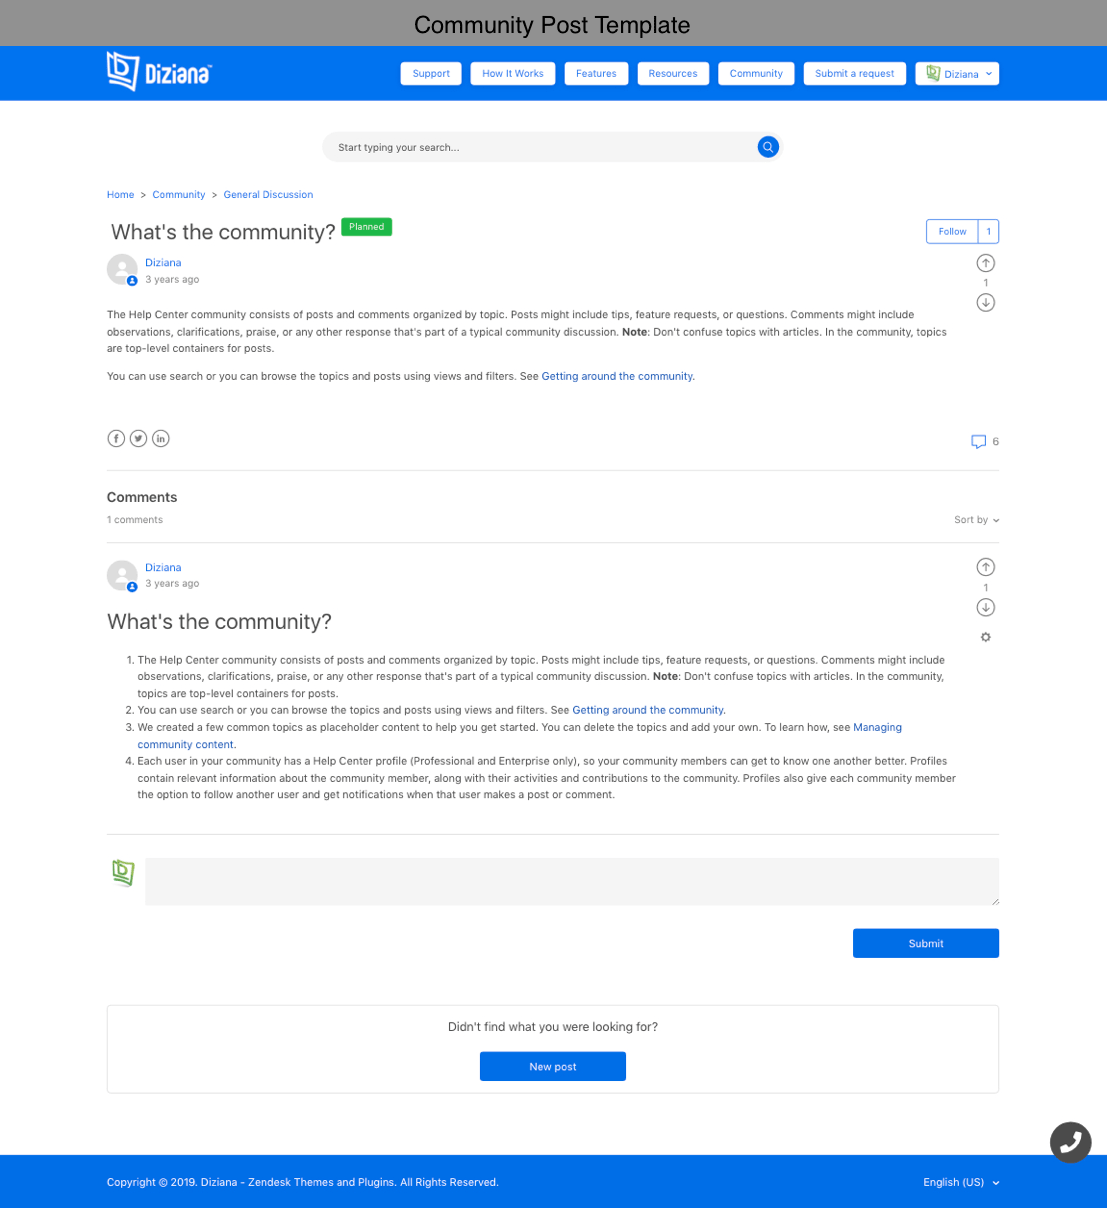Image resolution: width=1107 pixels, height=1208 pixels.
Task: Expand the Sort by dropdown
Action: pos(976,520)
